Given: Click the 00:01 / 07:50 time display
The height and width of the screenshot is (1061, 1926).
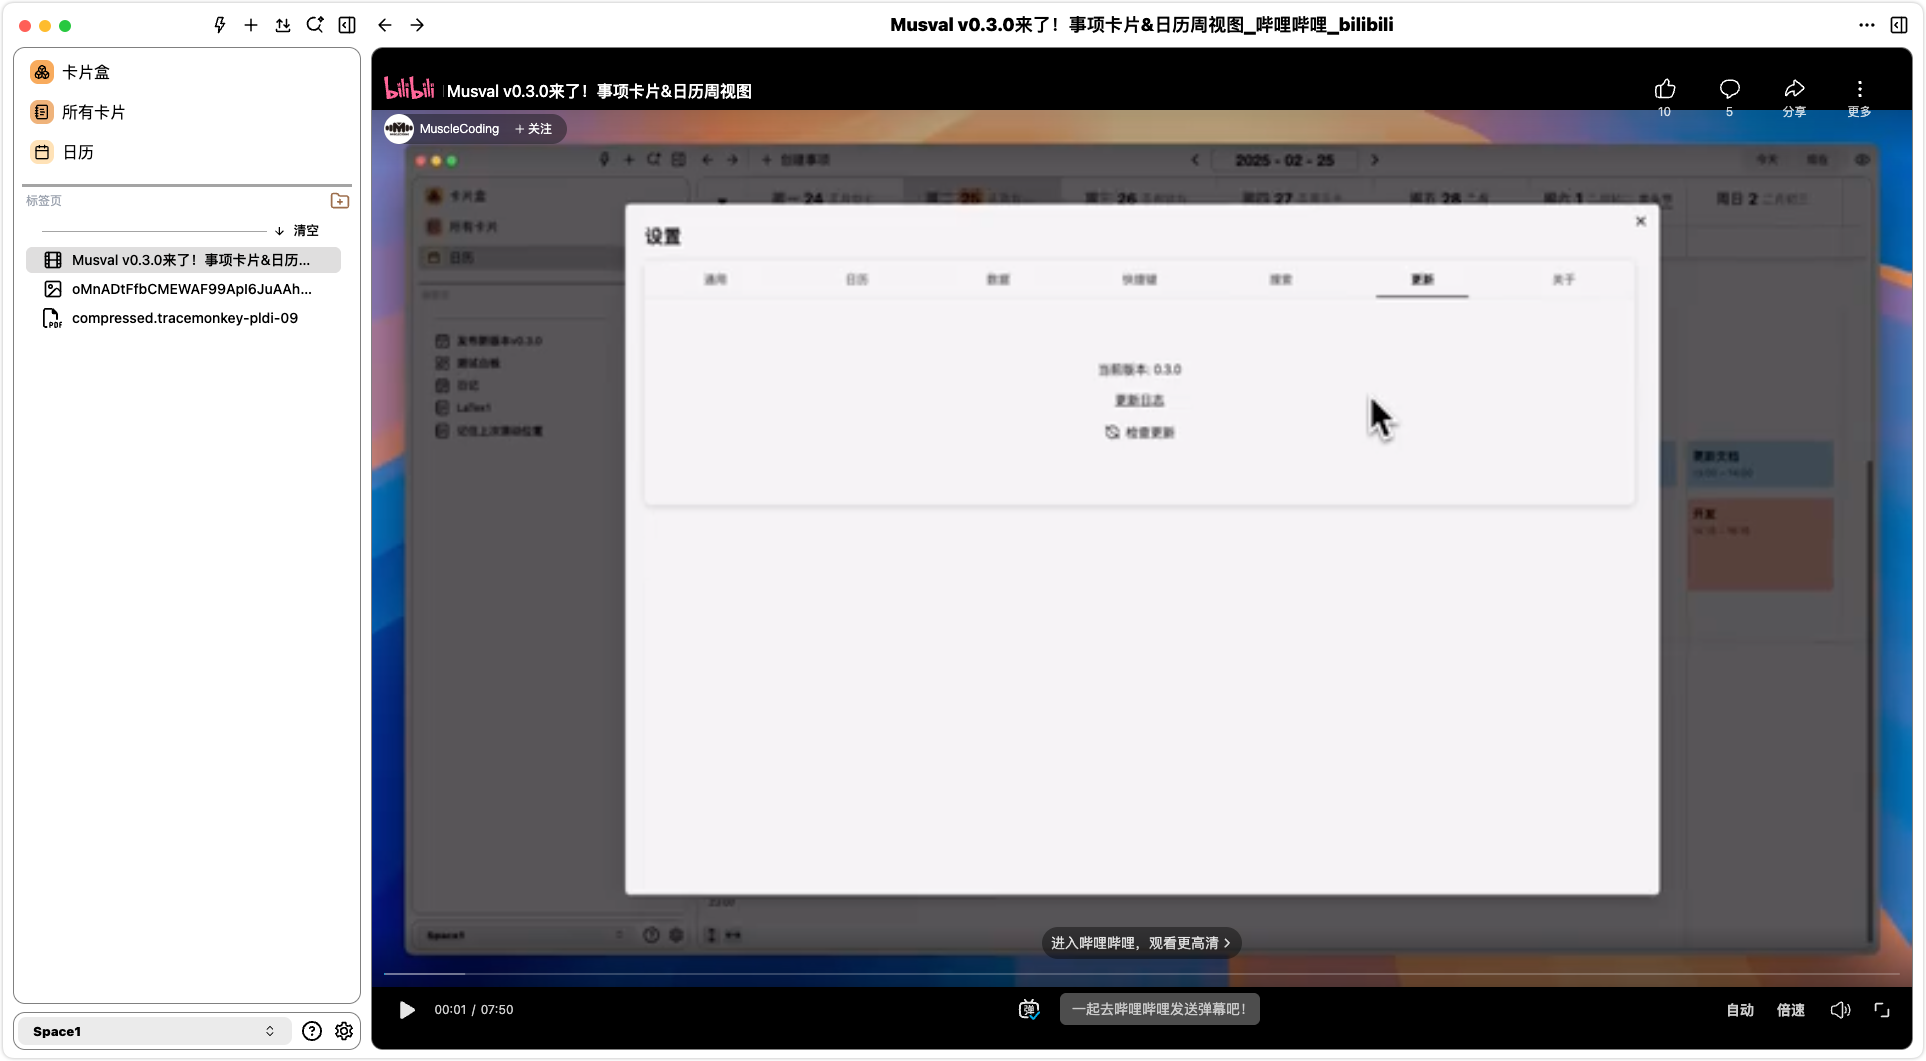Looking at the screenshot, I should (x=474, y=1010).
